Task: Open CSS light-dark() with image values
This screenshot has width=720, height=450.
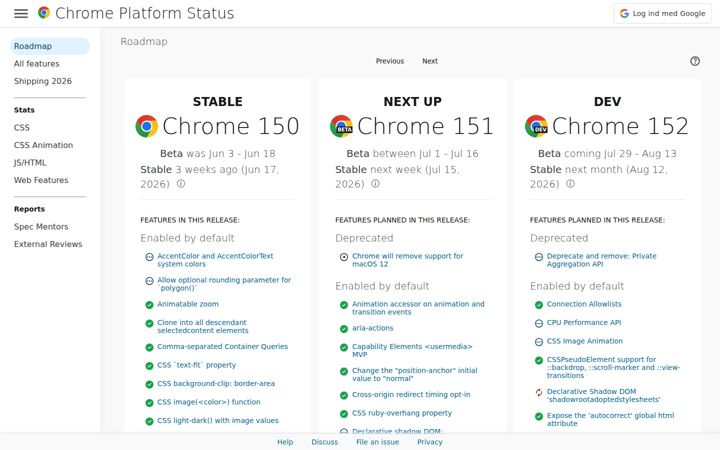Action: point(218,421)
